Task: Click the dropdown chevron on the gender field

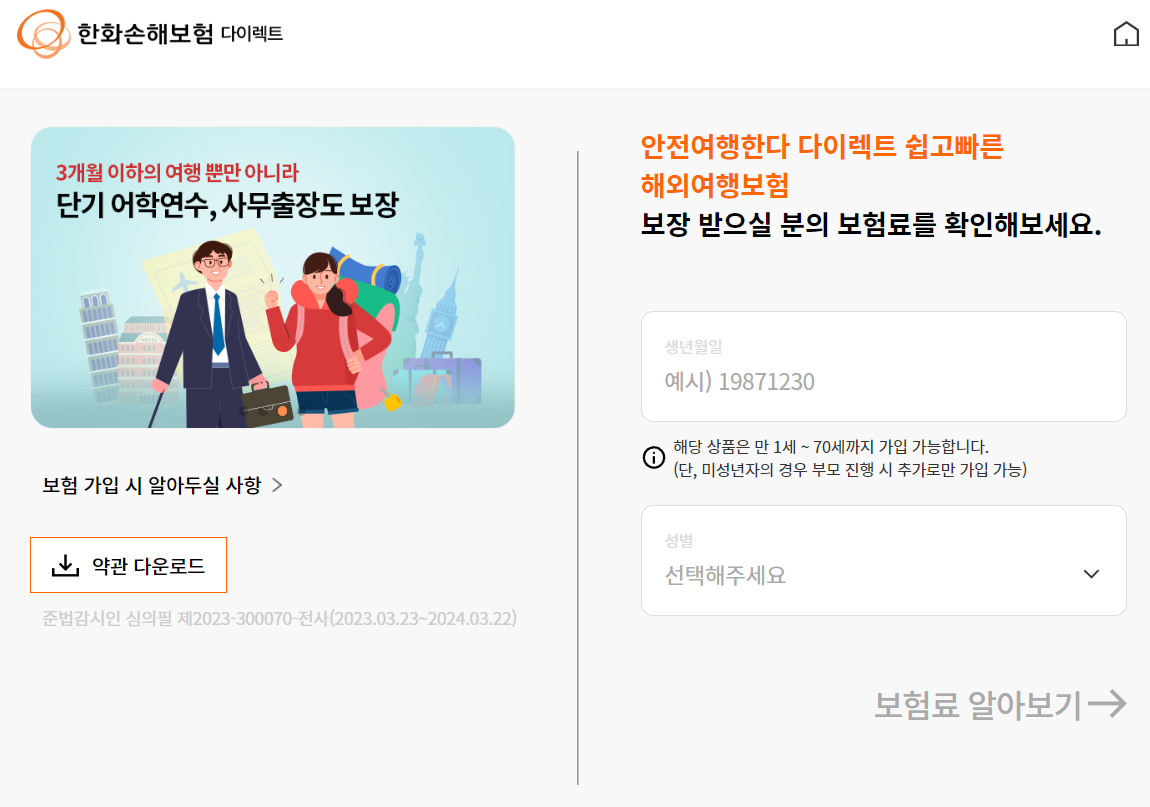Action: point(1091,574)
